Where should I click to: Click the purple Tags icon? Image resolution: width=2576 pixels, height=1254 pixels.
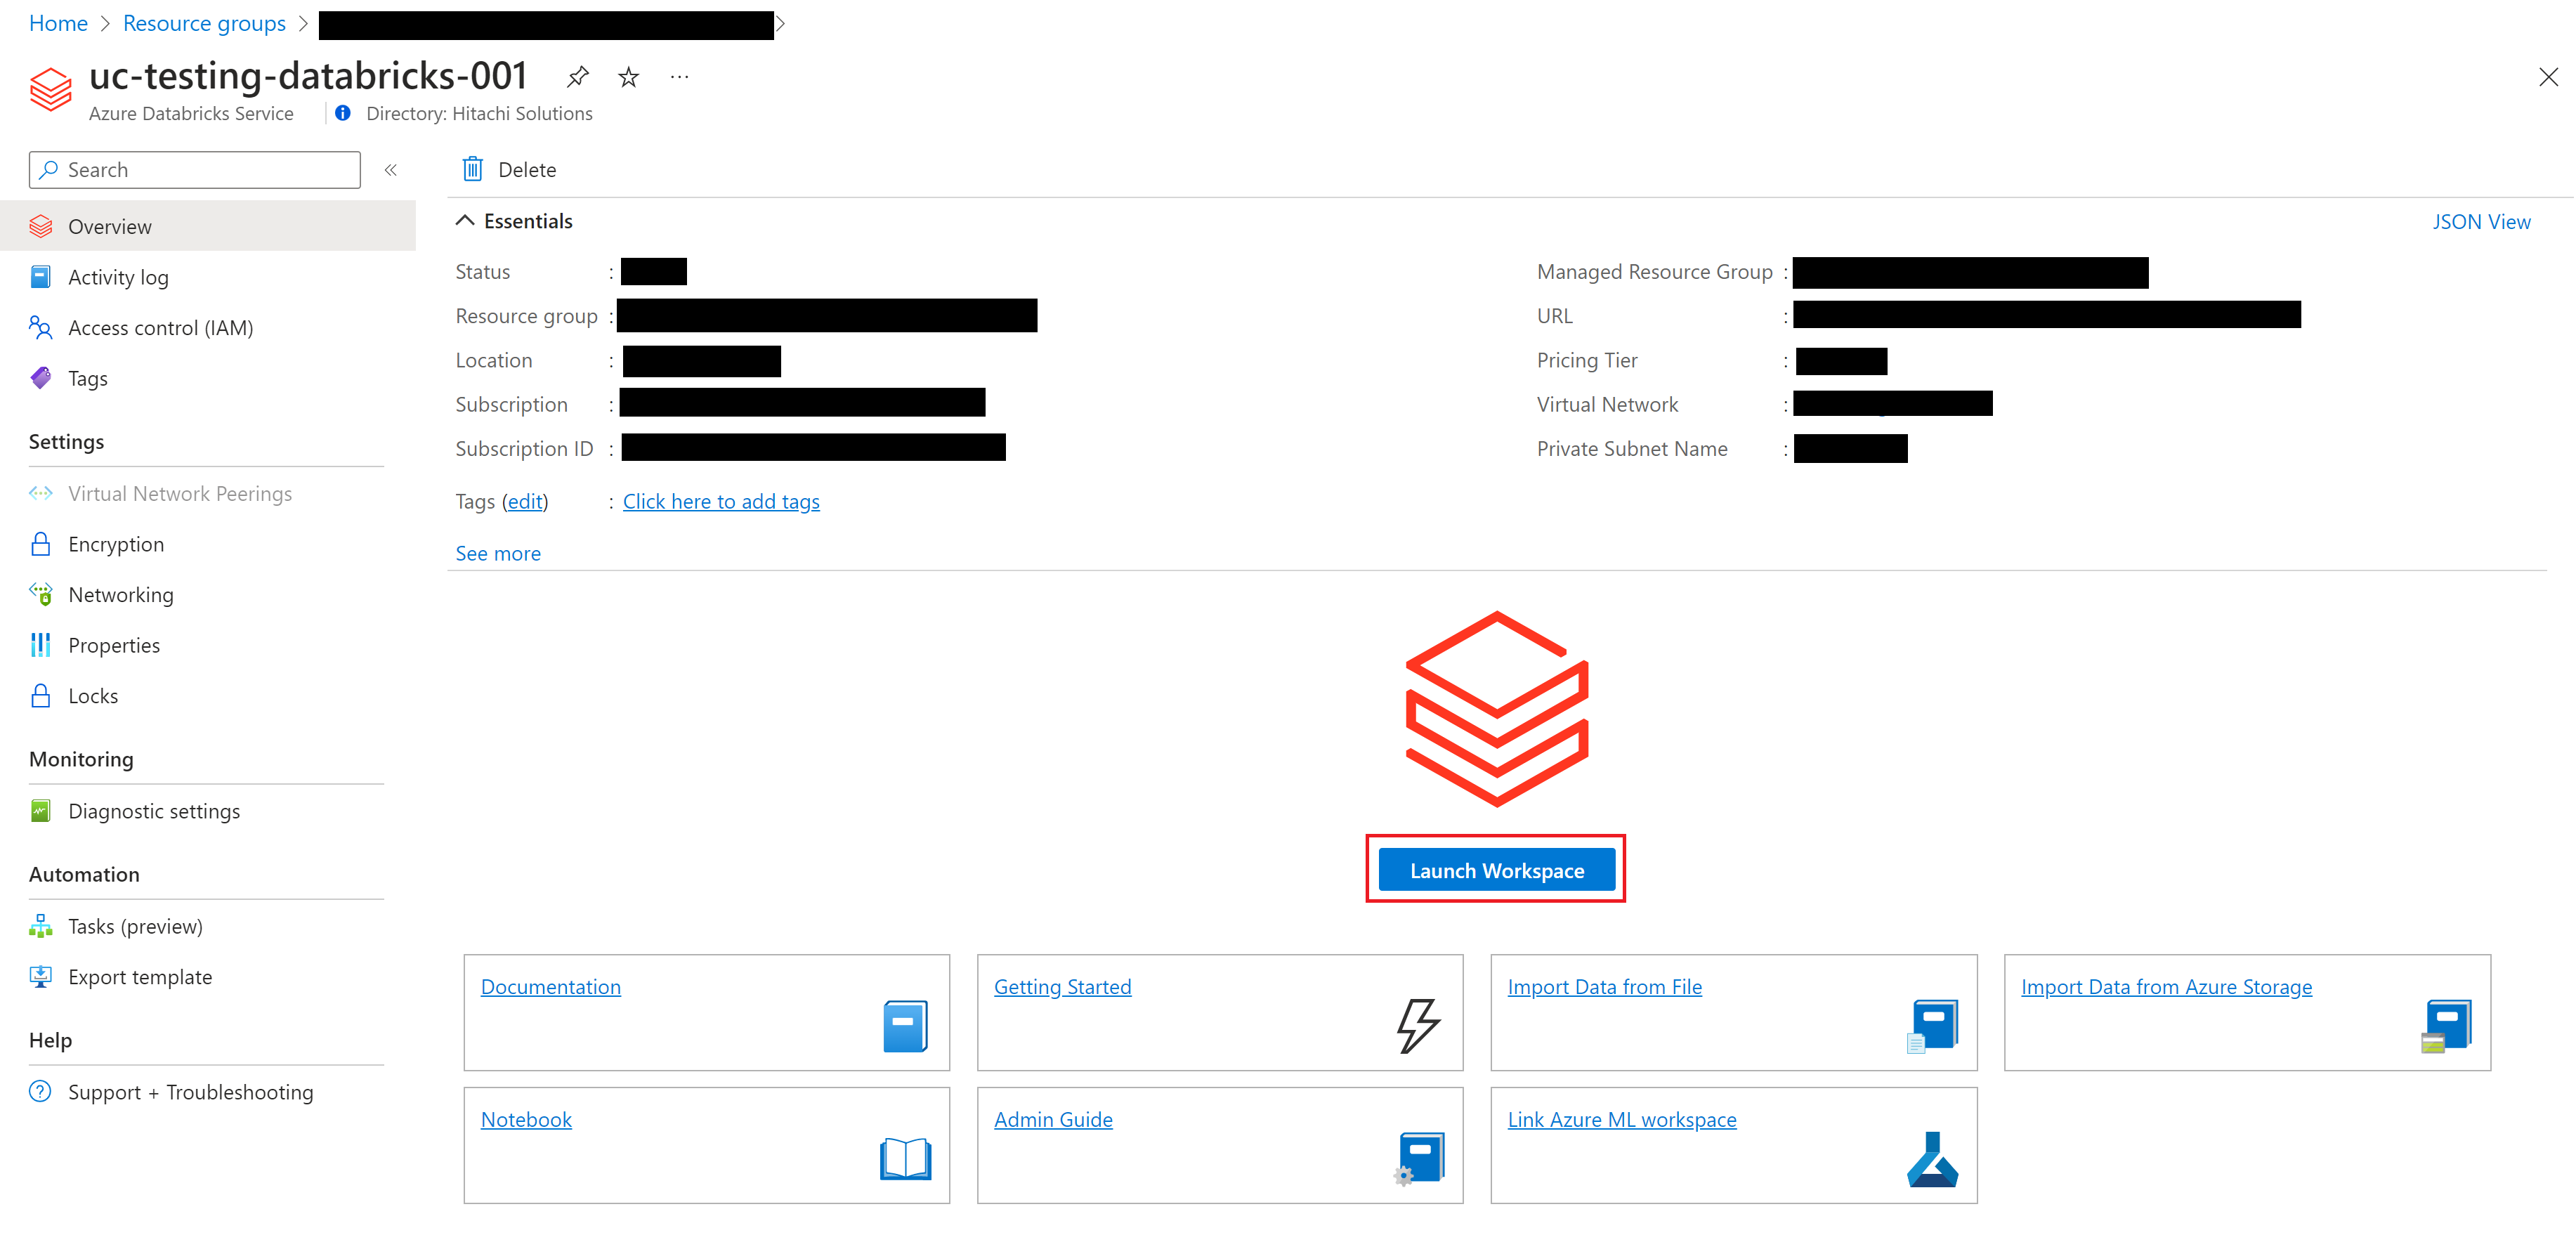click(41, 378)
